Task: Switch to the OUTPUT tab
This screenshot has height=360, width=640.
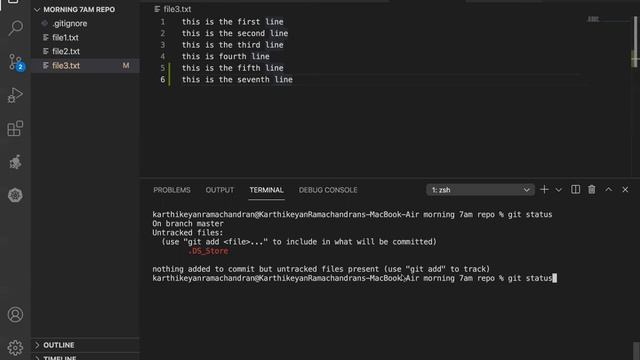Action: pos(220,190)
